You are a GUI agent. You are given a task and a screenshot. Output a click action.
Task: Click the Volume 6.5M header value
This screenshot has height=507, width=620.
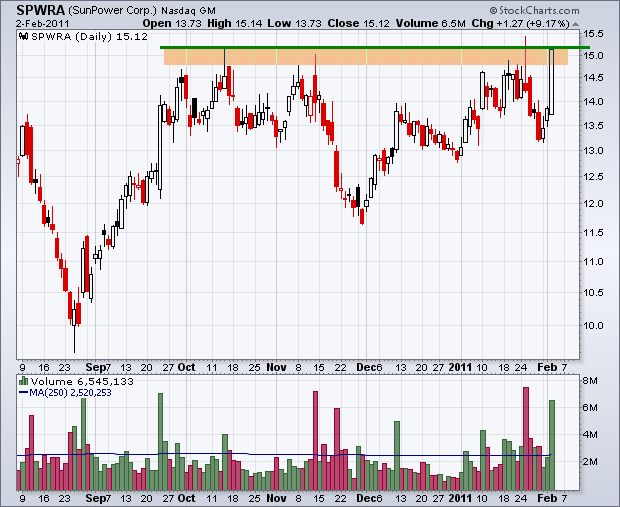(430, 23)
